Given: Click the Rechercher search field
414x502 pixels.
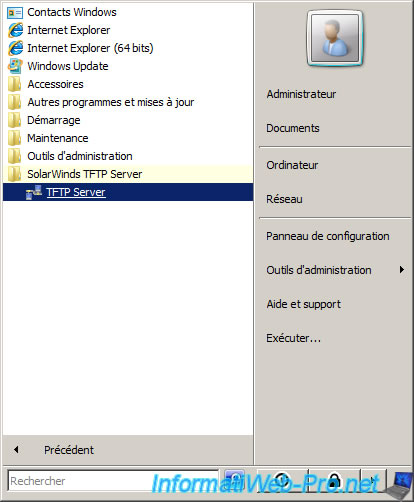Looking at the screenshot, I should click(x=113, y=481).
